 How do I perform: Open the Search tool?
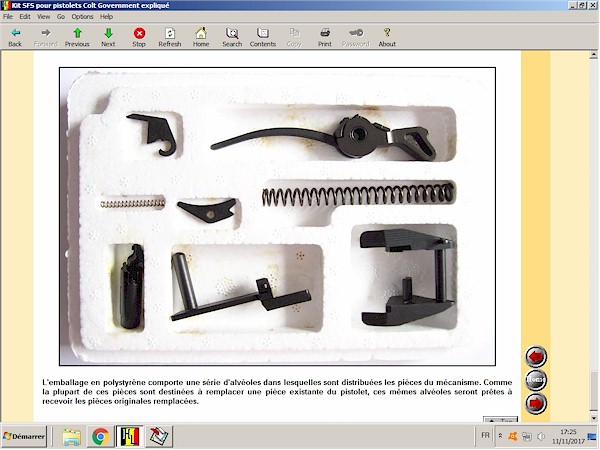(232, 37)
